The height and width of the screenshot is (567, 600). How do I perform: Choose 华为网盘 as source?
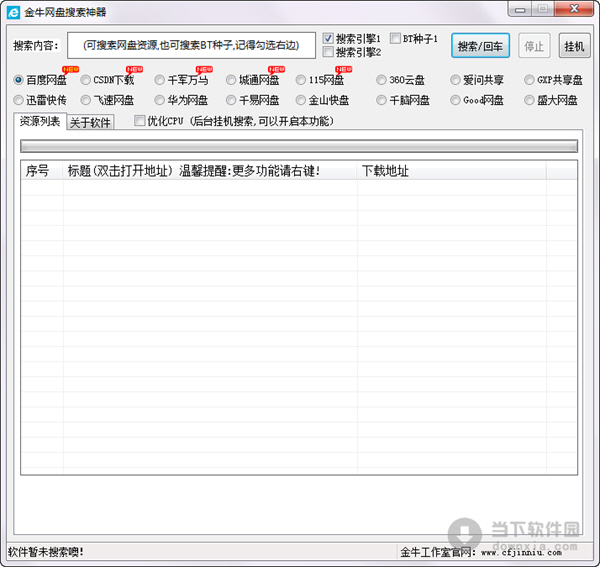coord(160,100)
